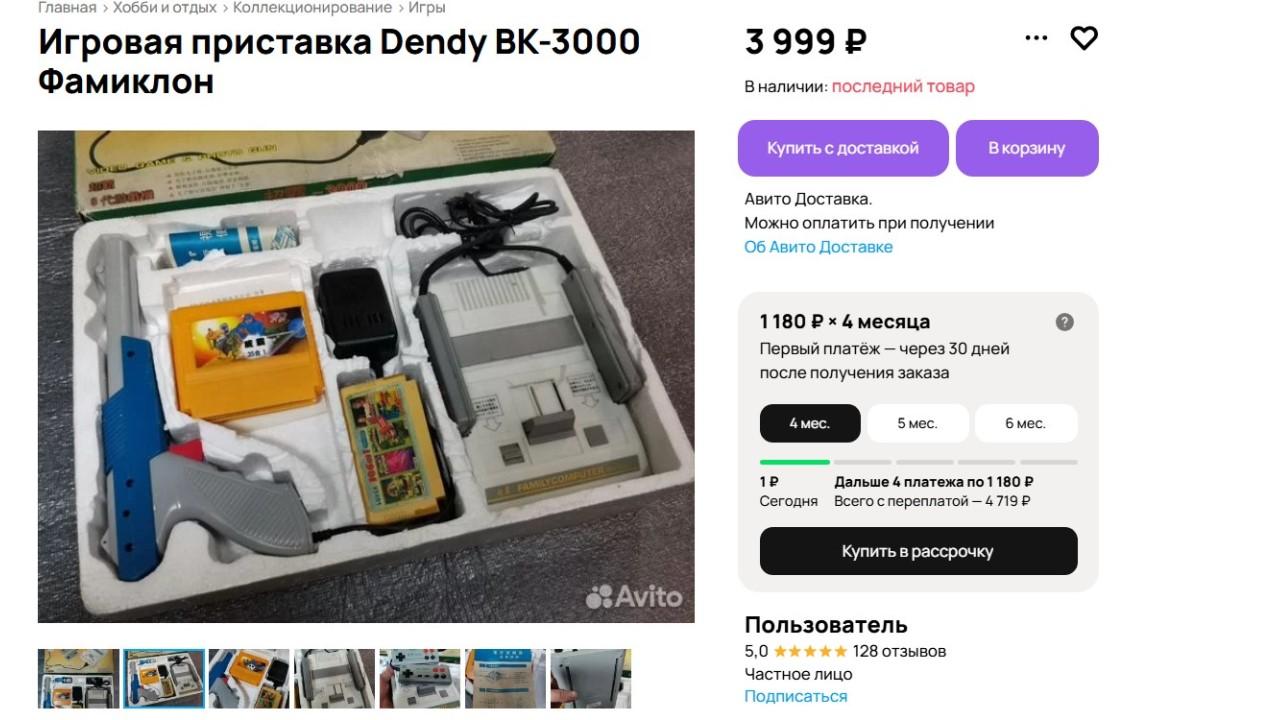The width and height of the screenshot is (1280, 720).
Task: Click Купить в рассрочку button
Action: 918,551
